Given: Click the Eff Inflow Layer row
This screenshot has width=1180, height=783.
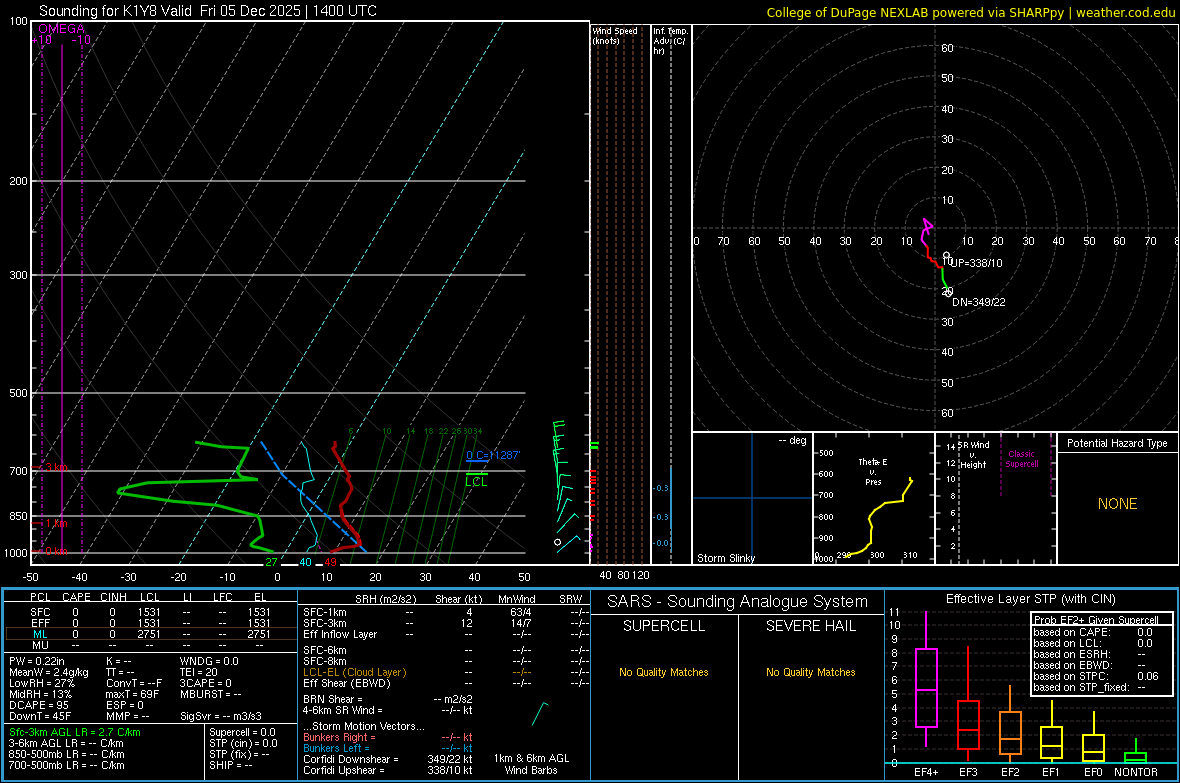Looking at the screenshot, I should [446, 634].
